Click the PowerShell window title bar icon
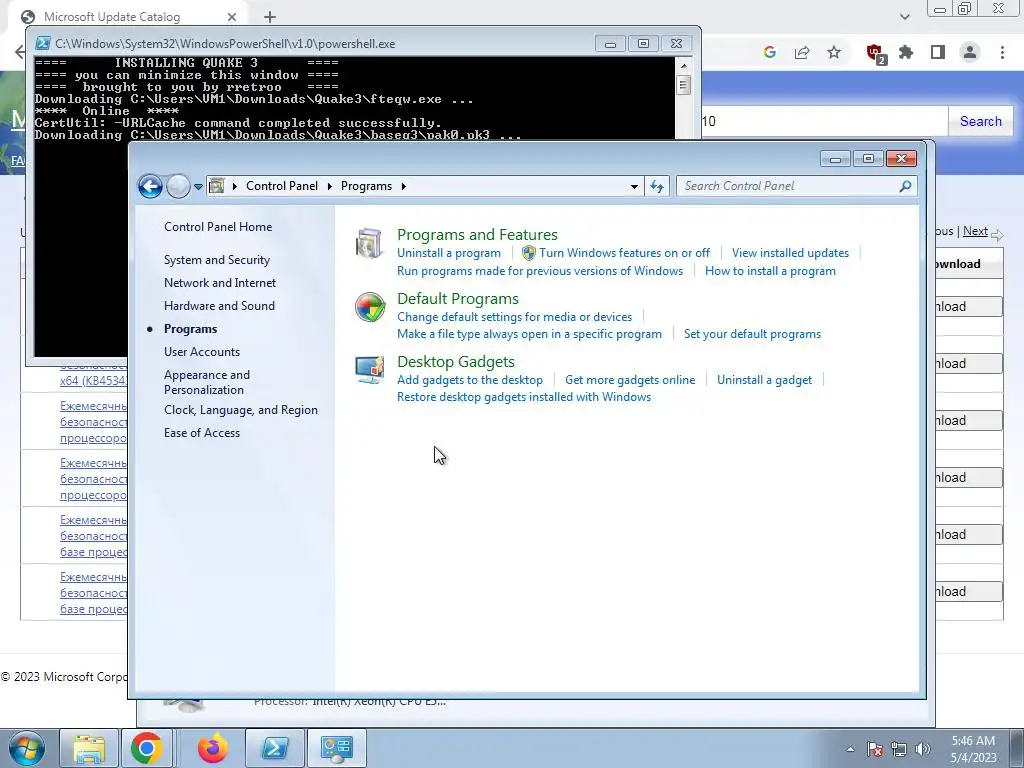Screen dimensions: 1024x768 coord(42,44)
